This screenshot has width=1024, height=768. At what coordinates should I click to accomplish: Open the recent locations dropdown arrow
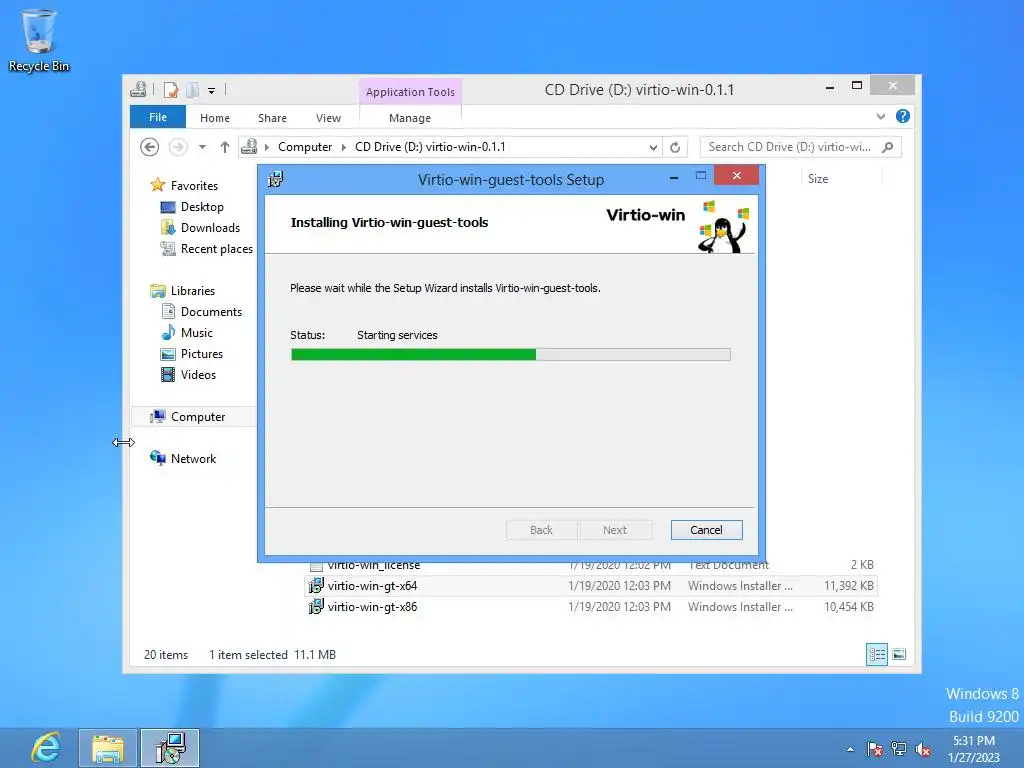coord(202,147)
